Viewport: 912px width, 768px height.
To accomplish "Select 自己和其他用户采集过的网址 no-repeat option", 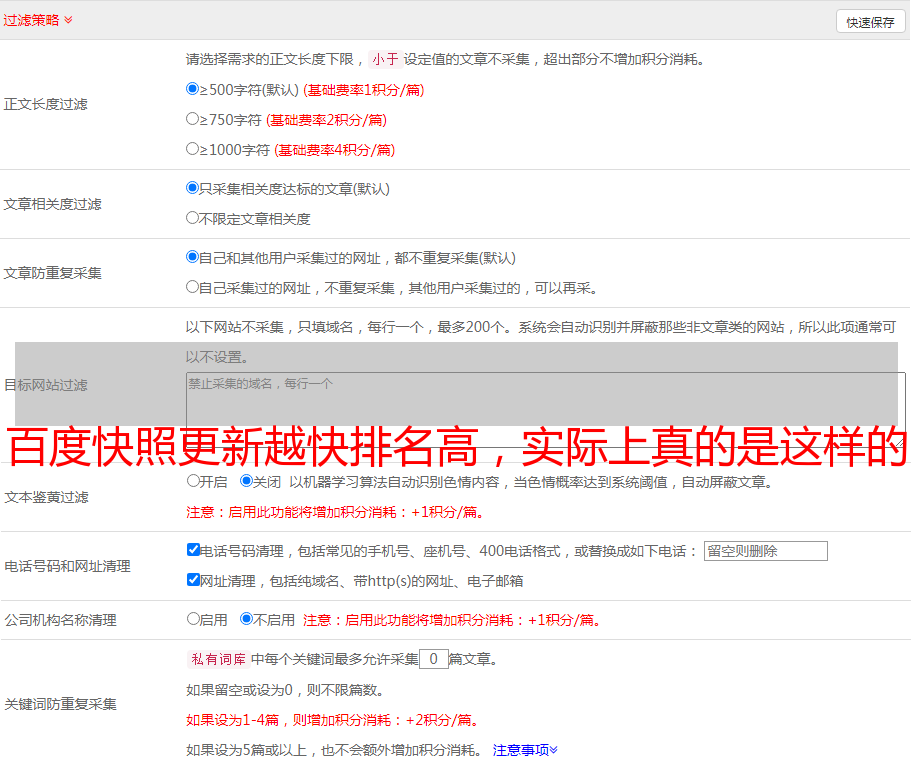I will click(x=193, y=257).
